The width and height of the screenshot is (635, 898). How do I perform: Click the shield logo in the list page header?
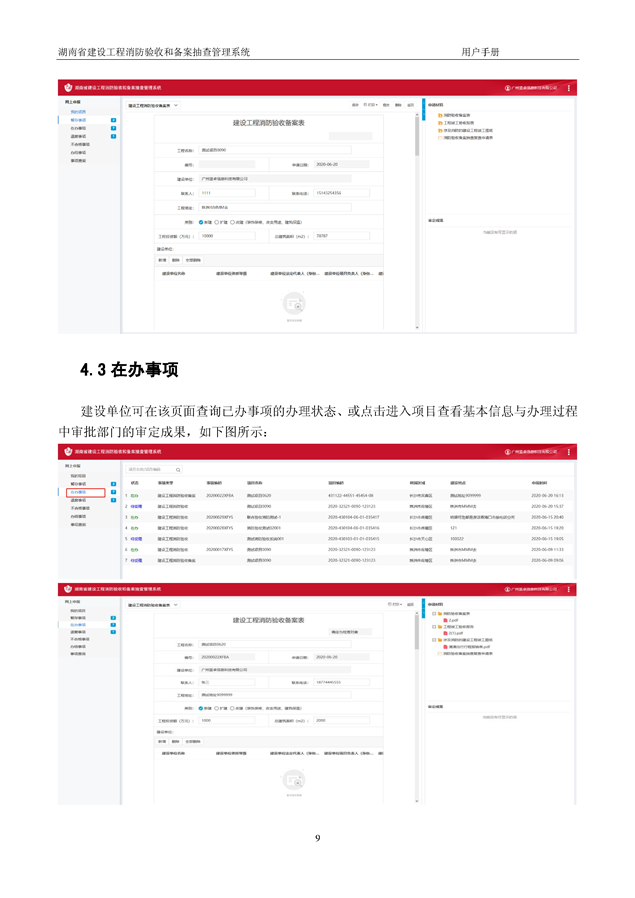[66, 451]
